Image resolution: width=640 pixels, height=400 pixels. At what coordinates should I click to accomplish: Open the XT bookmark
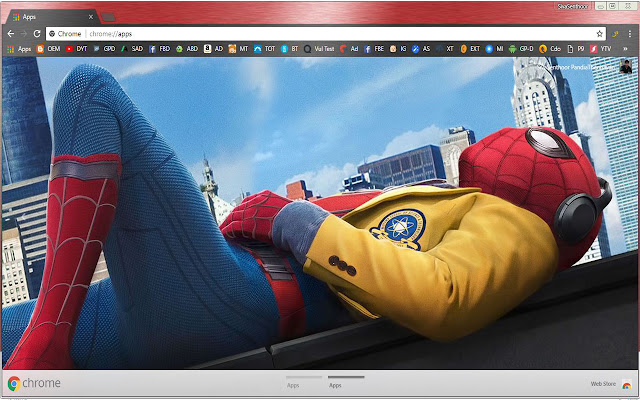click(445, 49)
